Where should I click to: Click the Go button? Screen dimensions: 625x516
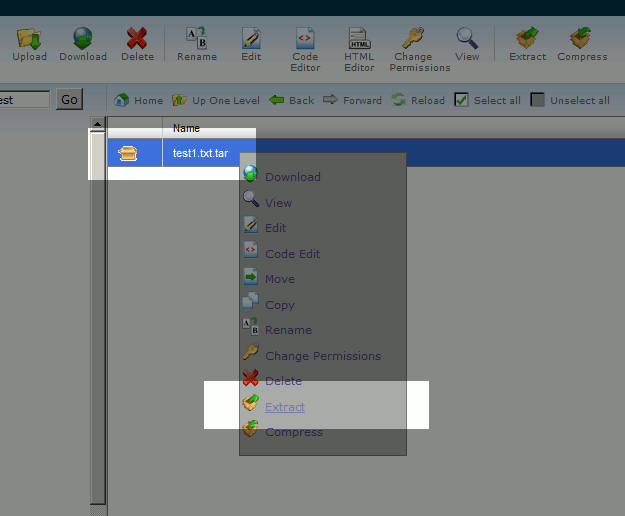tap(69, 99)
